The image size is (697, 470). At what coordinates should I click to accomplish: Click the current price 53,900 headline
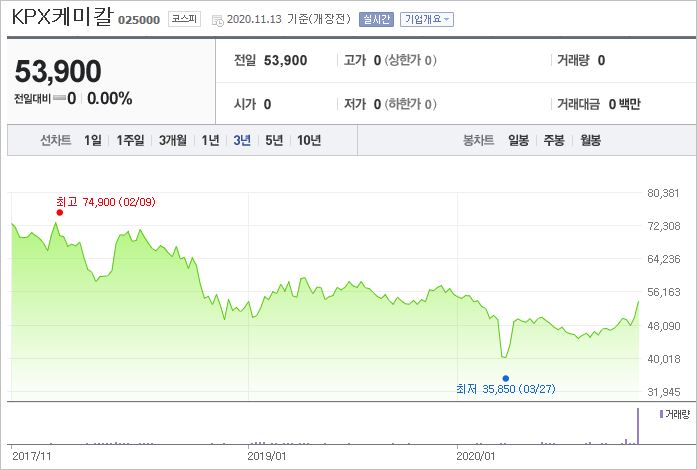pos(58,71)
